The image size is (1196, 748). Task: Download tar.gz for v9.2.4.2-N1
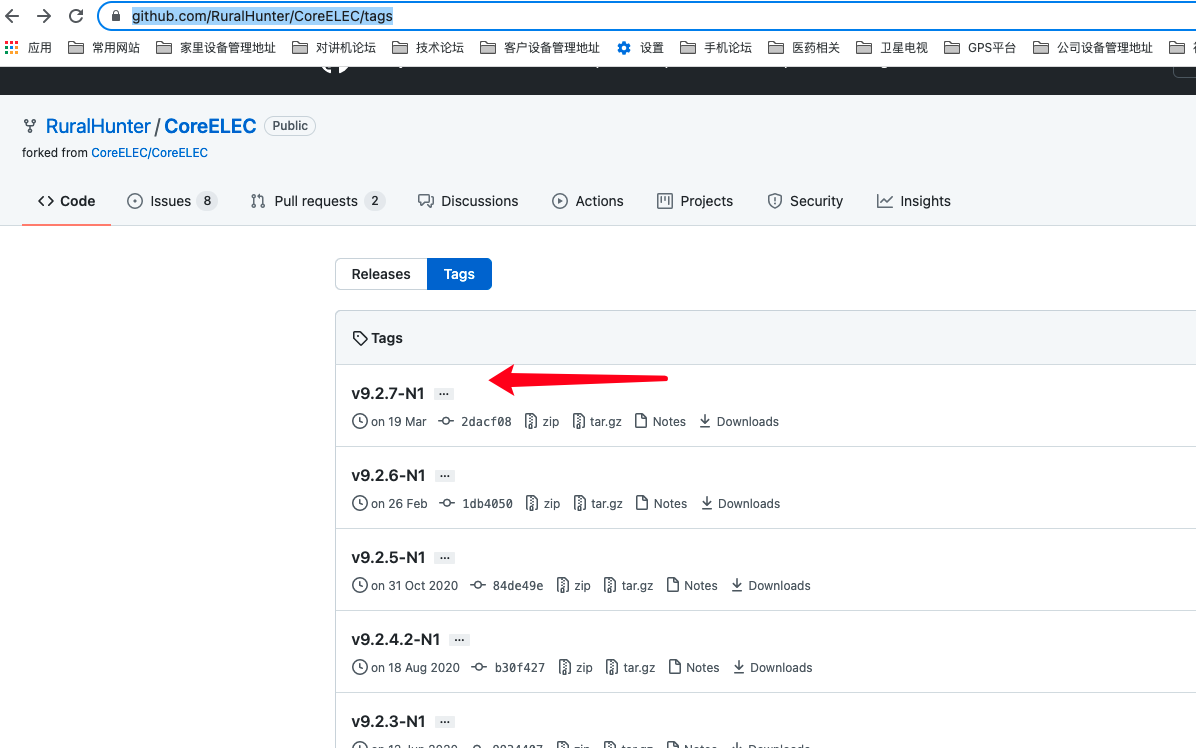[631, 668]
